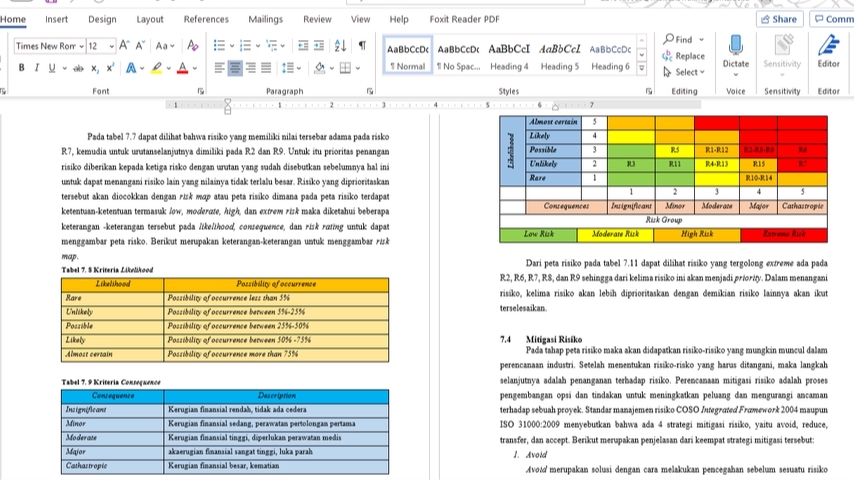
Task: Open Change Case dropdown
Action: 164,46
